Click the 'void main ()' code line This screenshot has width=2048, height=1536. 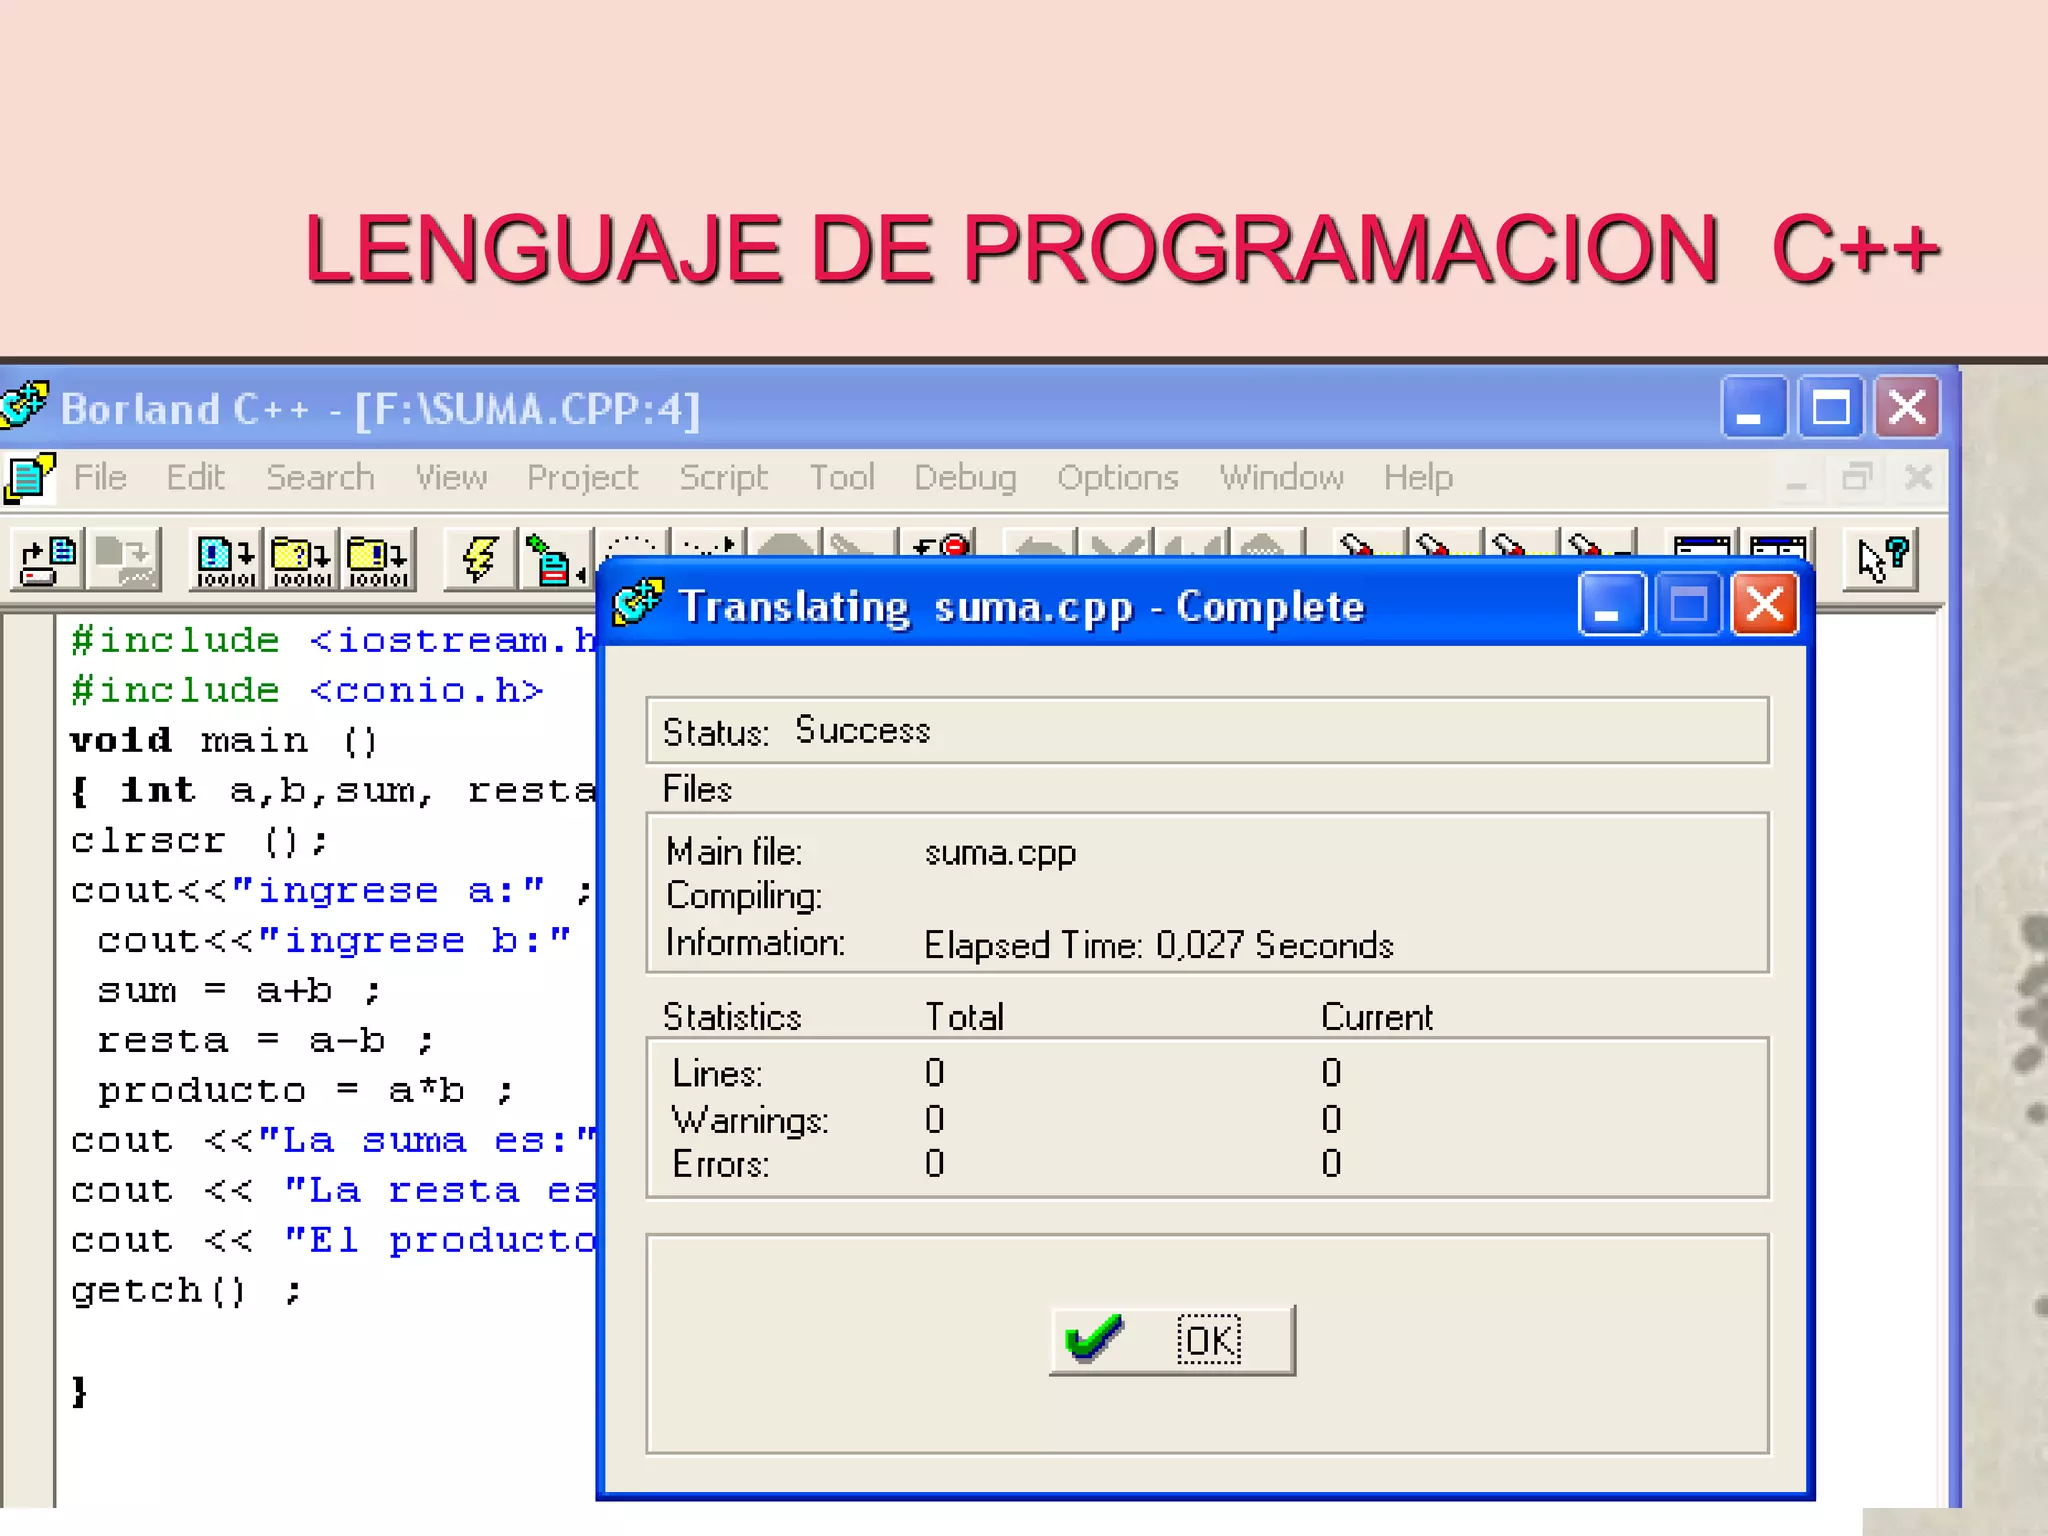224,741
